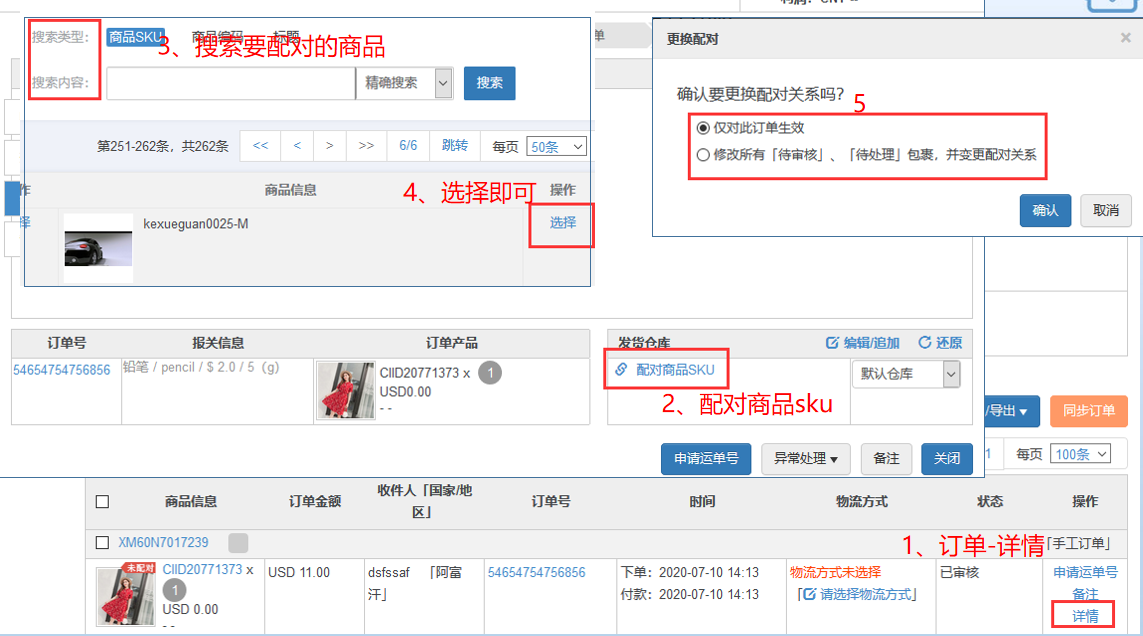The width and height of the screenshot is (1143, 636).
Task: Select 修改所有待审核待处理包裹 radio option
Action: coord(703,155)
